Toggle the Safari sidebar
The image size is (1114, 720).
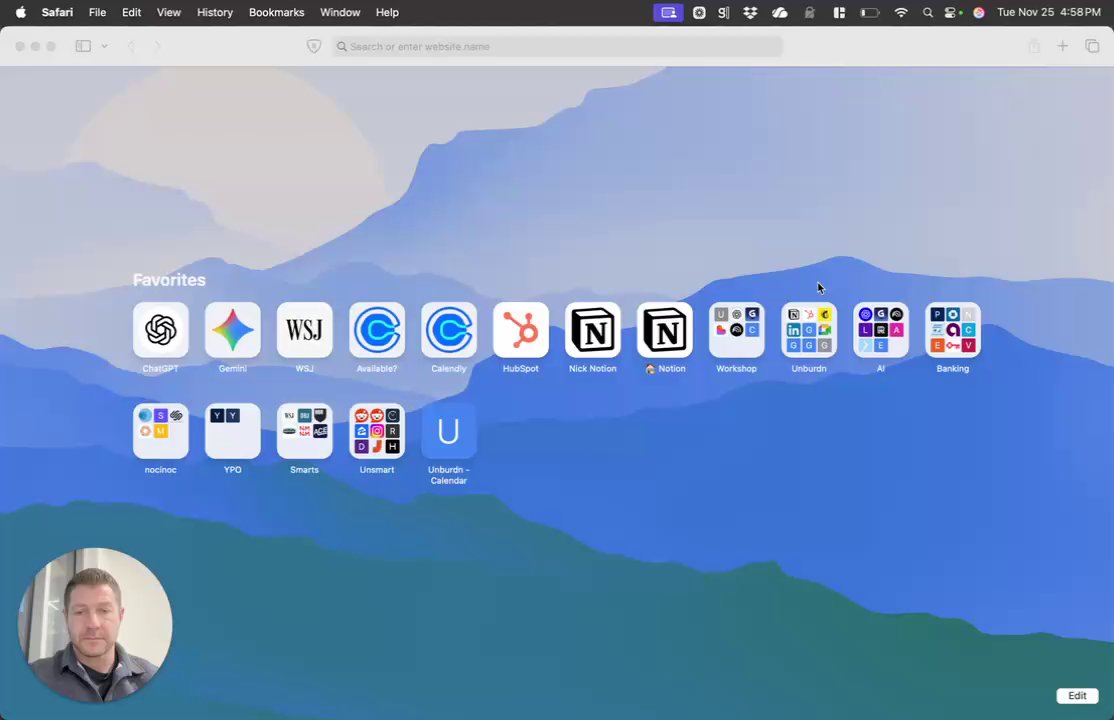(x=83, y=46)
